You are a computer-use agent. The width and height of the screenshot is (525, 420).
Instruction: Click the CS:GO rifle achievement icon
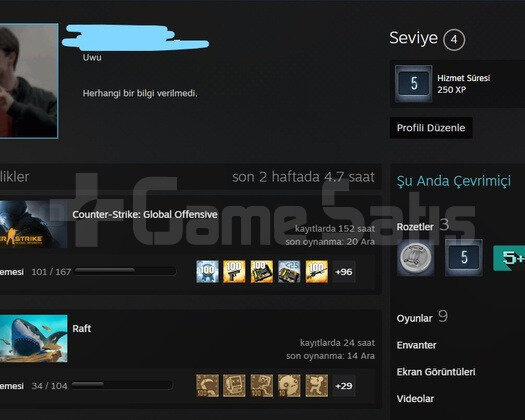(x=317, y=272)
